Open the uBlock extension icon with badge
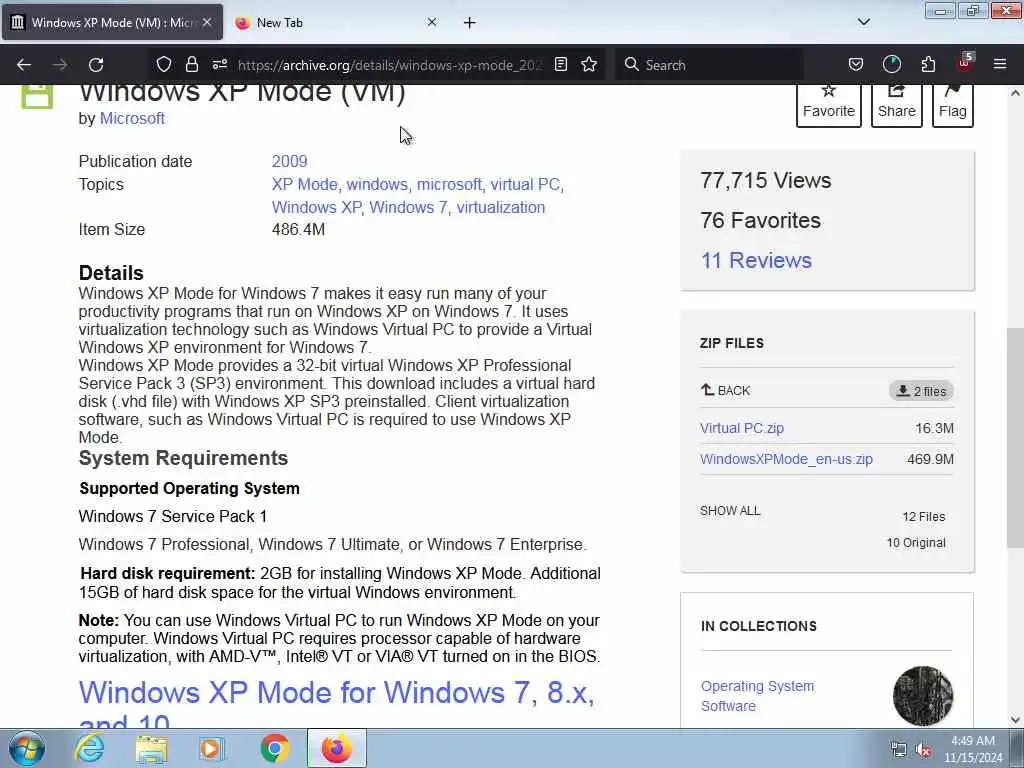 965,63
